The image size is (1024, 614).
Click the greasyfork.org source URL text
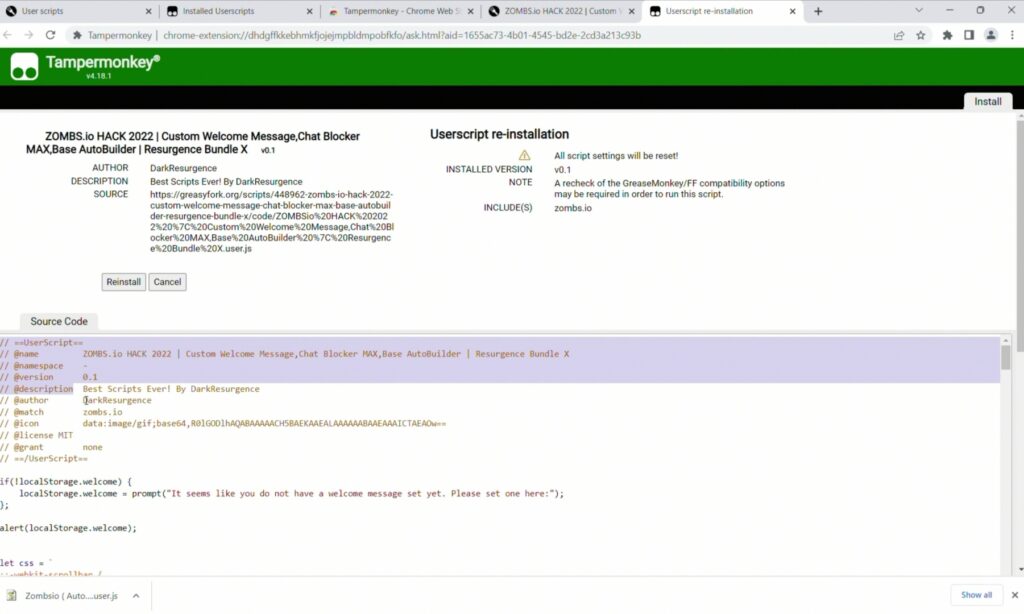tap(272, 221)
